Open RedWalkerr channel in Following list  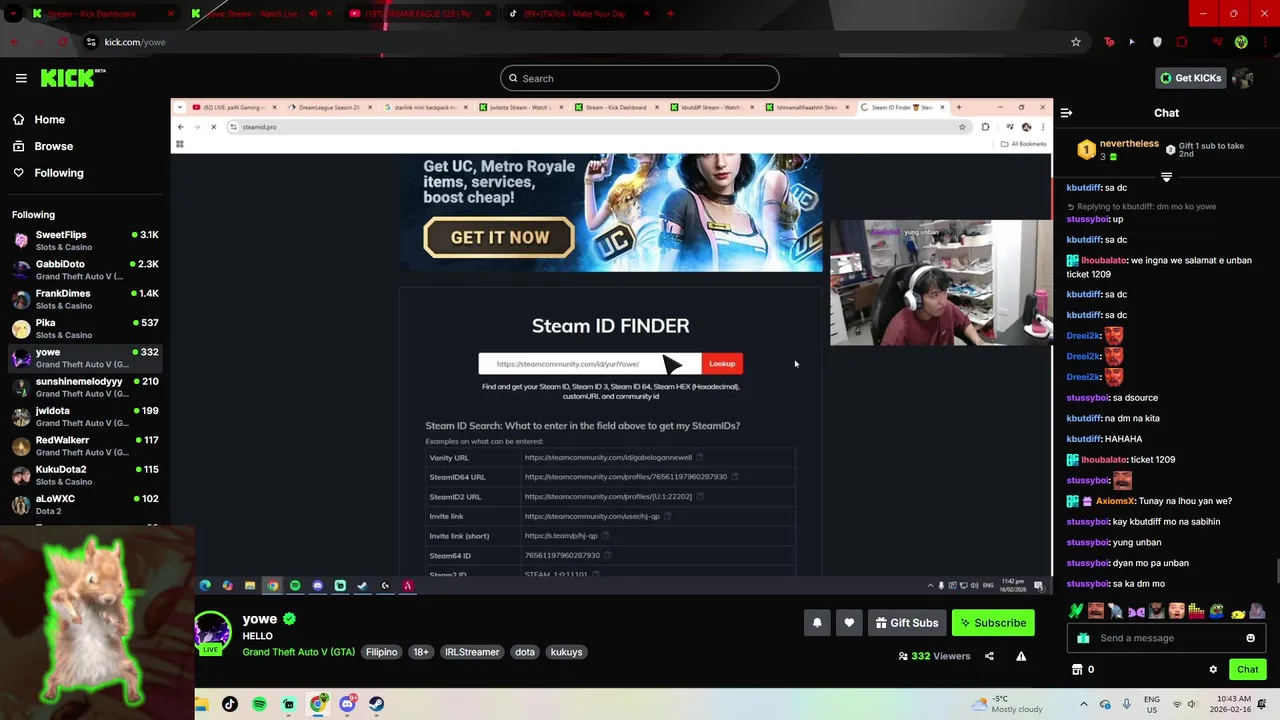coord(85,446)
